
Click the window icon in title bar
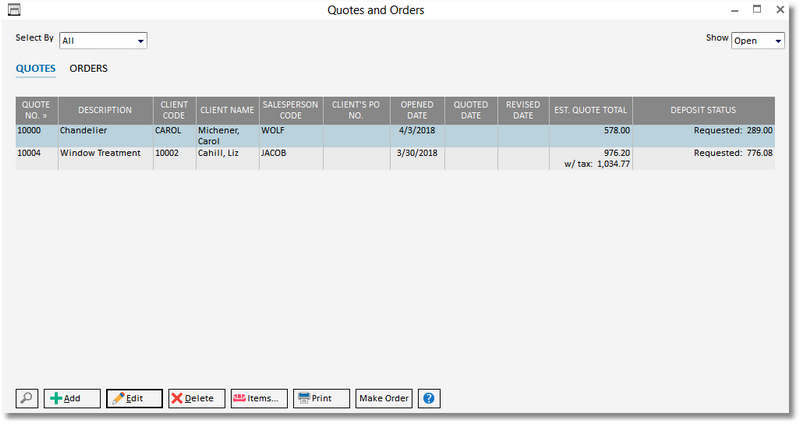click(x=14, y=9)
